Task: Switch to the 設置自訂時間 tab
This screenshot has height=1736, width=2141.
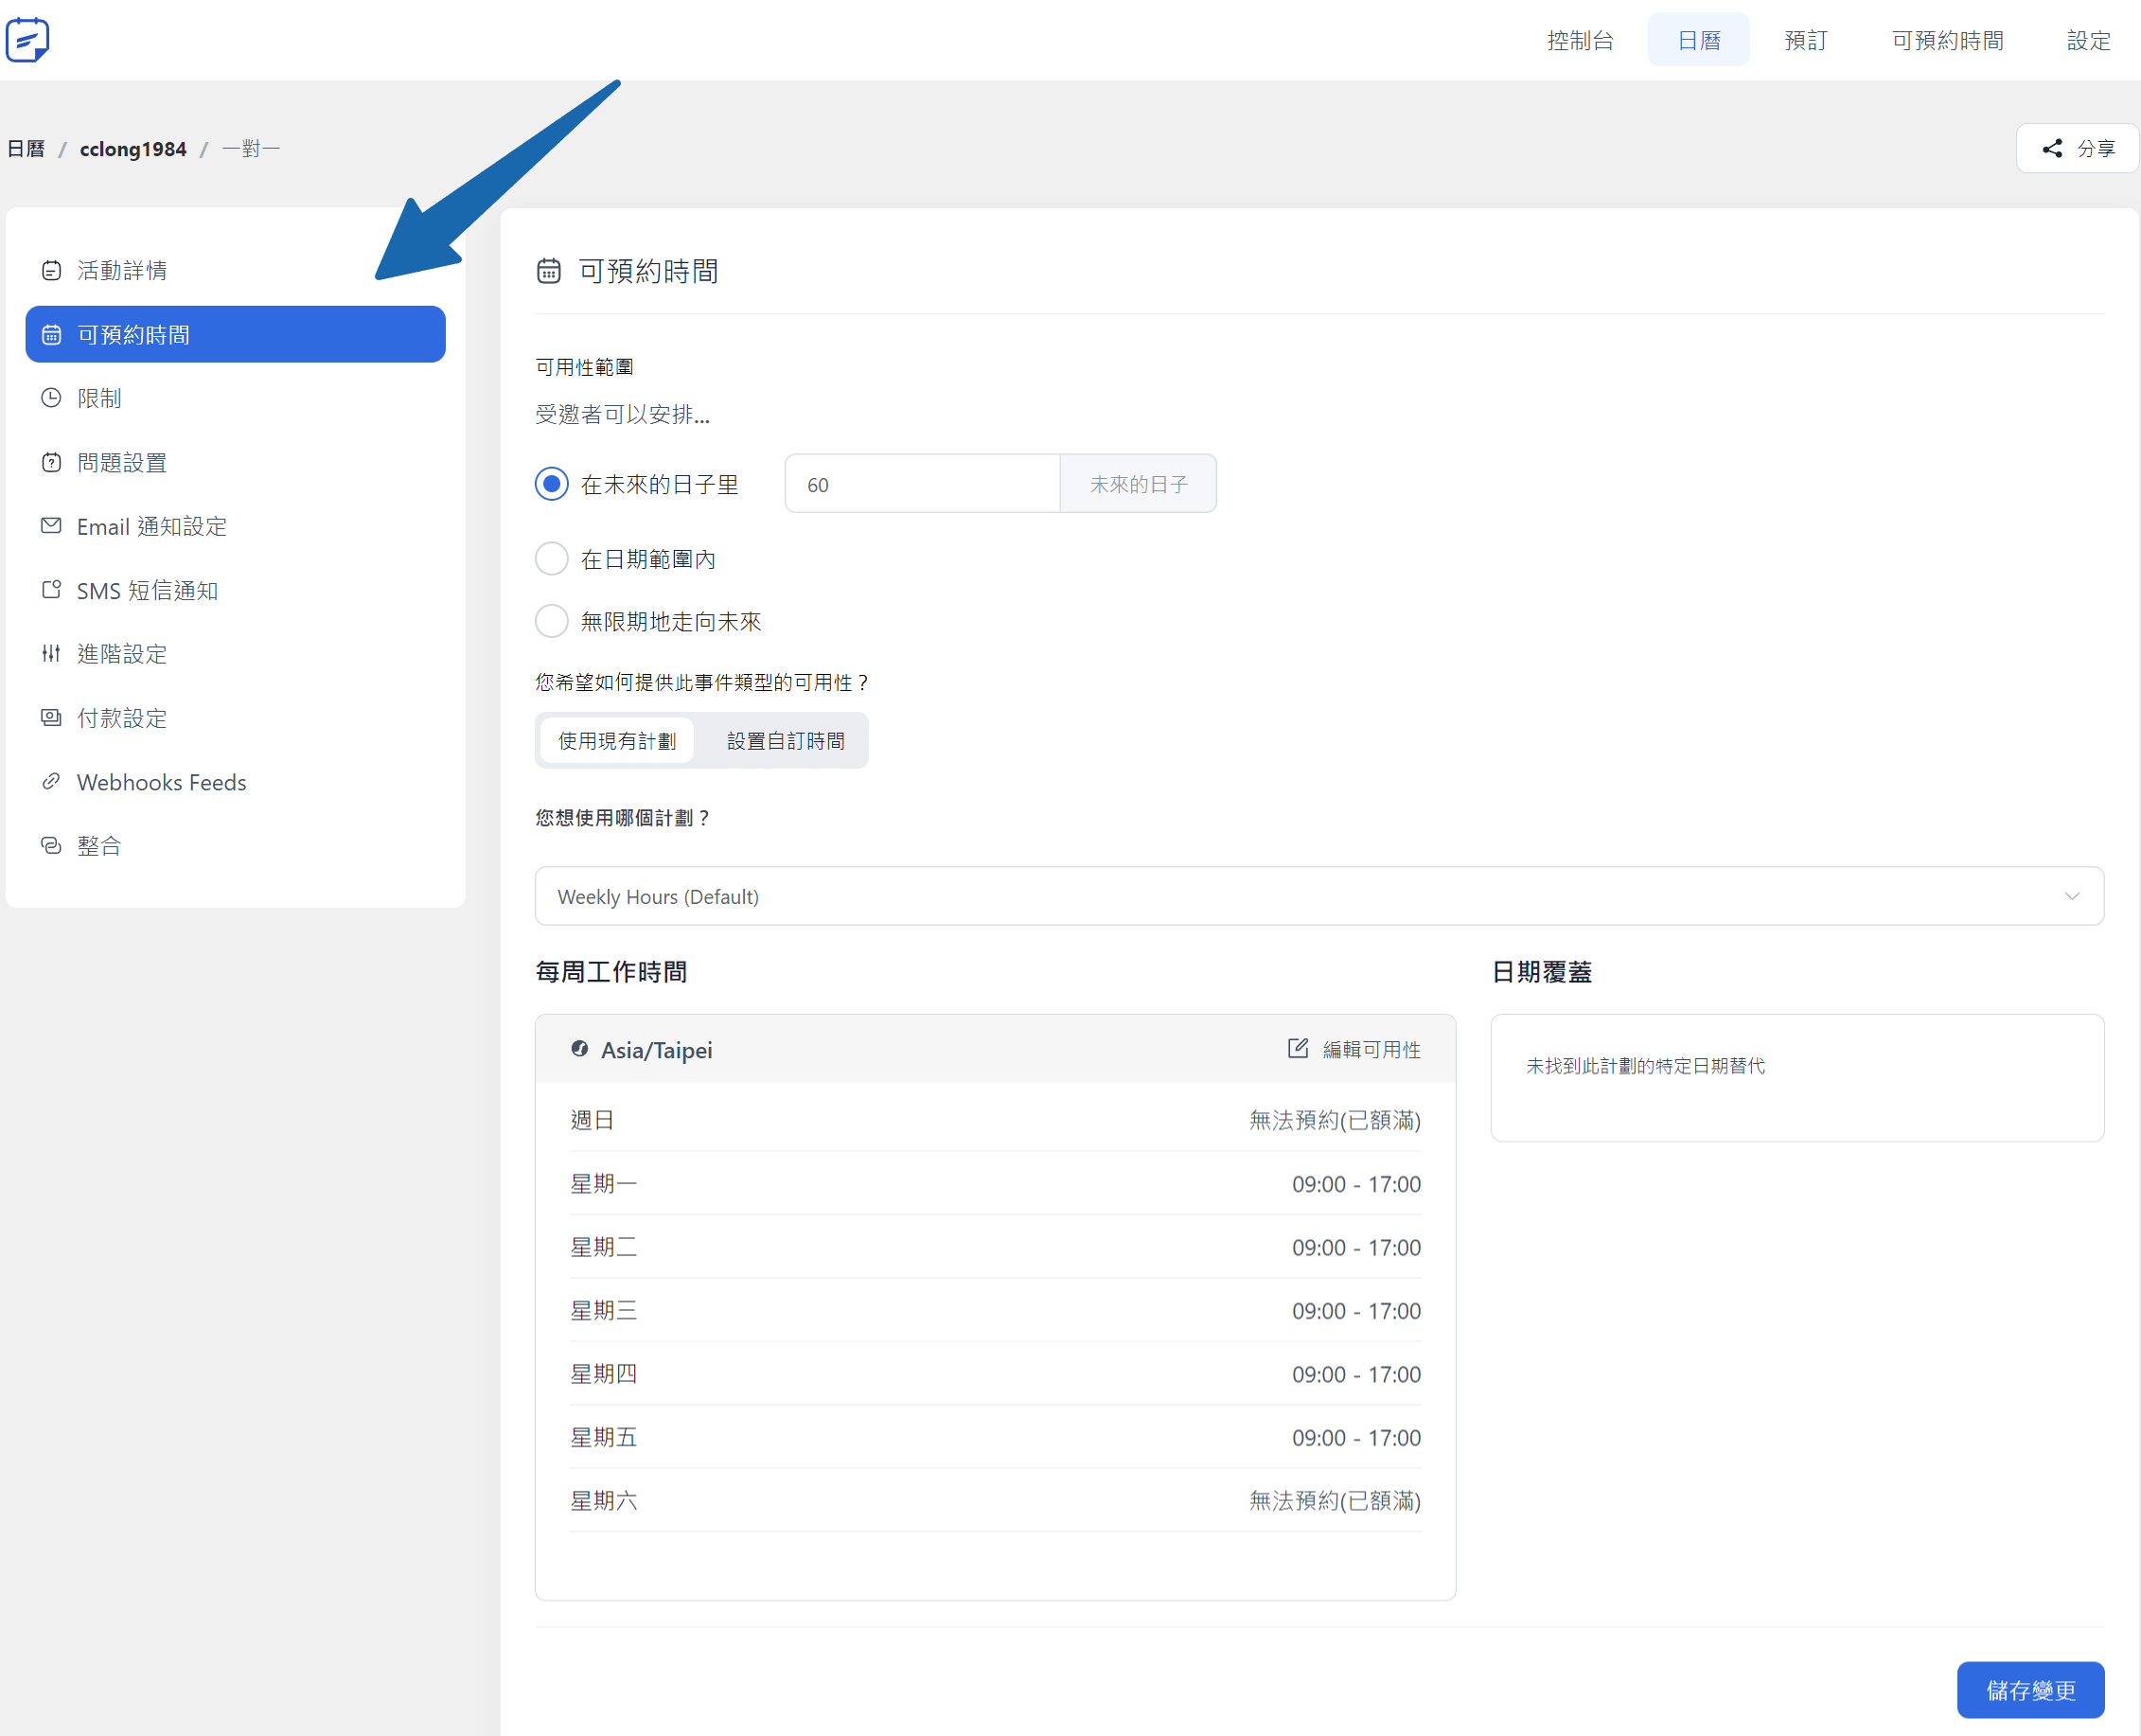Action: [785, 741]
